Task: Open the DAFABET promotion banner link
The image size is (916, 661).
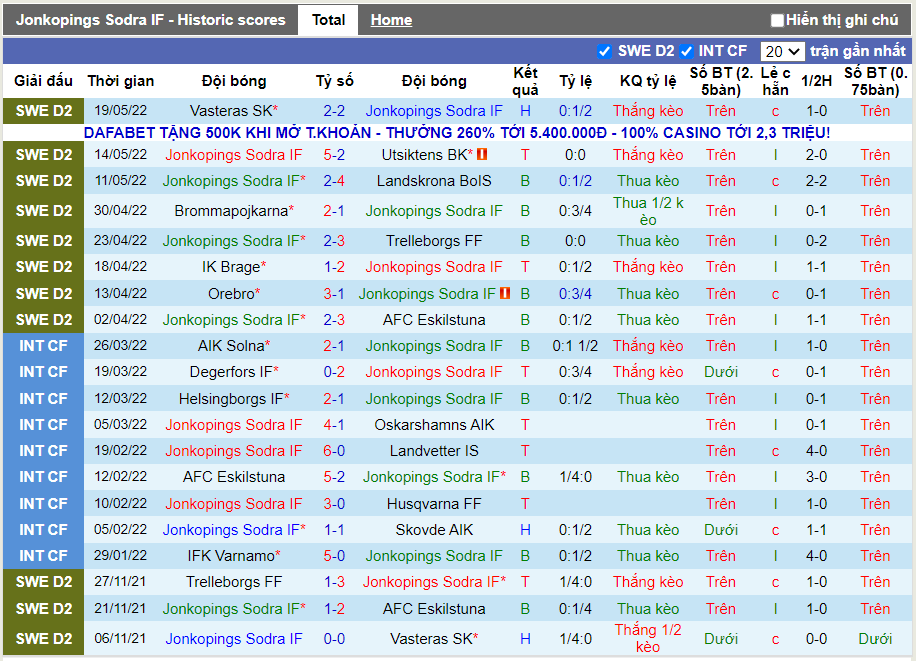Action: click(457, 133)
